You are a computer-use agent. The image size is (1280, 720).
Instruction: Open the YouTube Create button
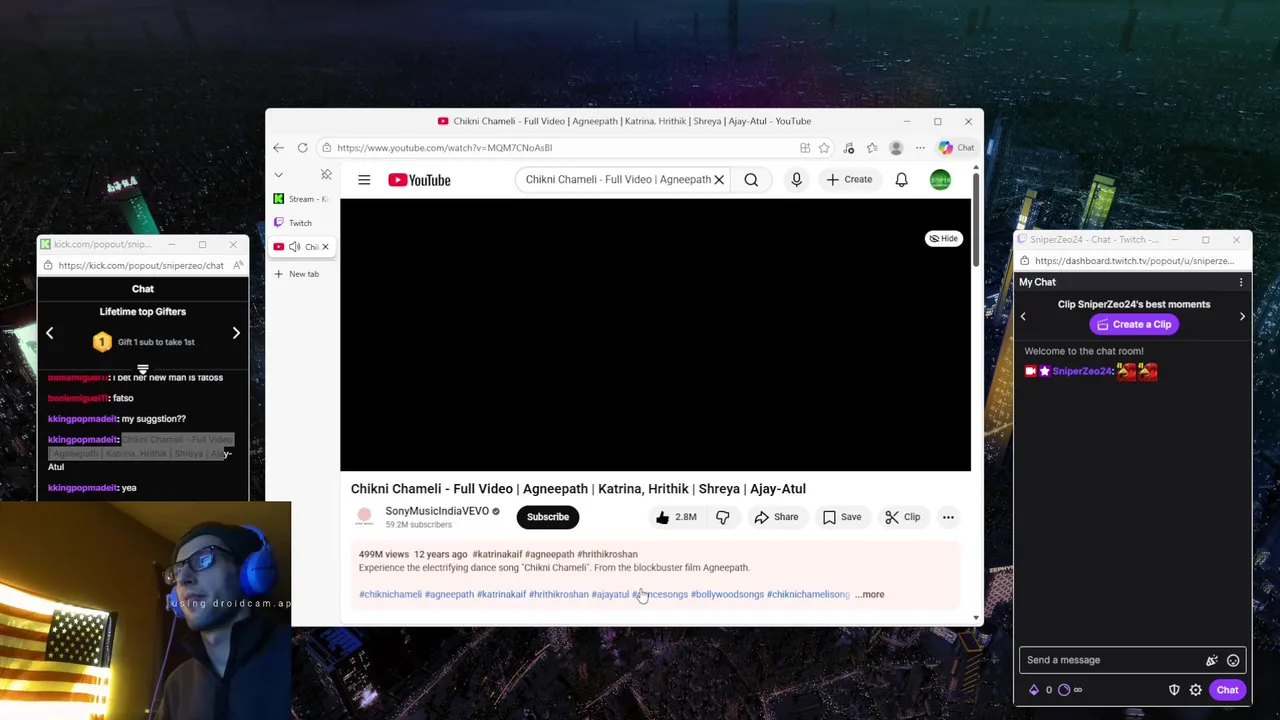click(849, 180)
